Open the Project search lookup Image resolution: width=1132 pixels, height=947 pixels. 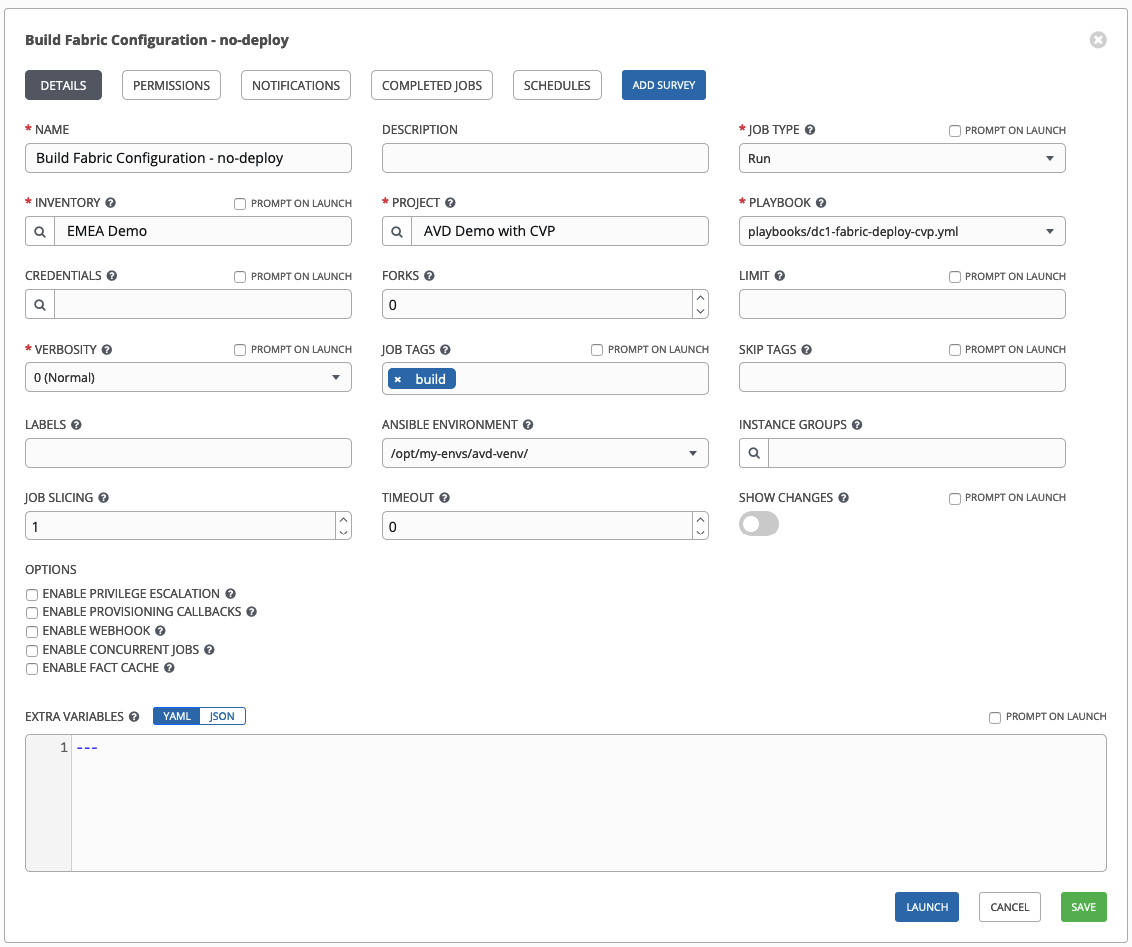tap(397, 231)
